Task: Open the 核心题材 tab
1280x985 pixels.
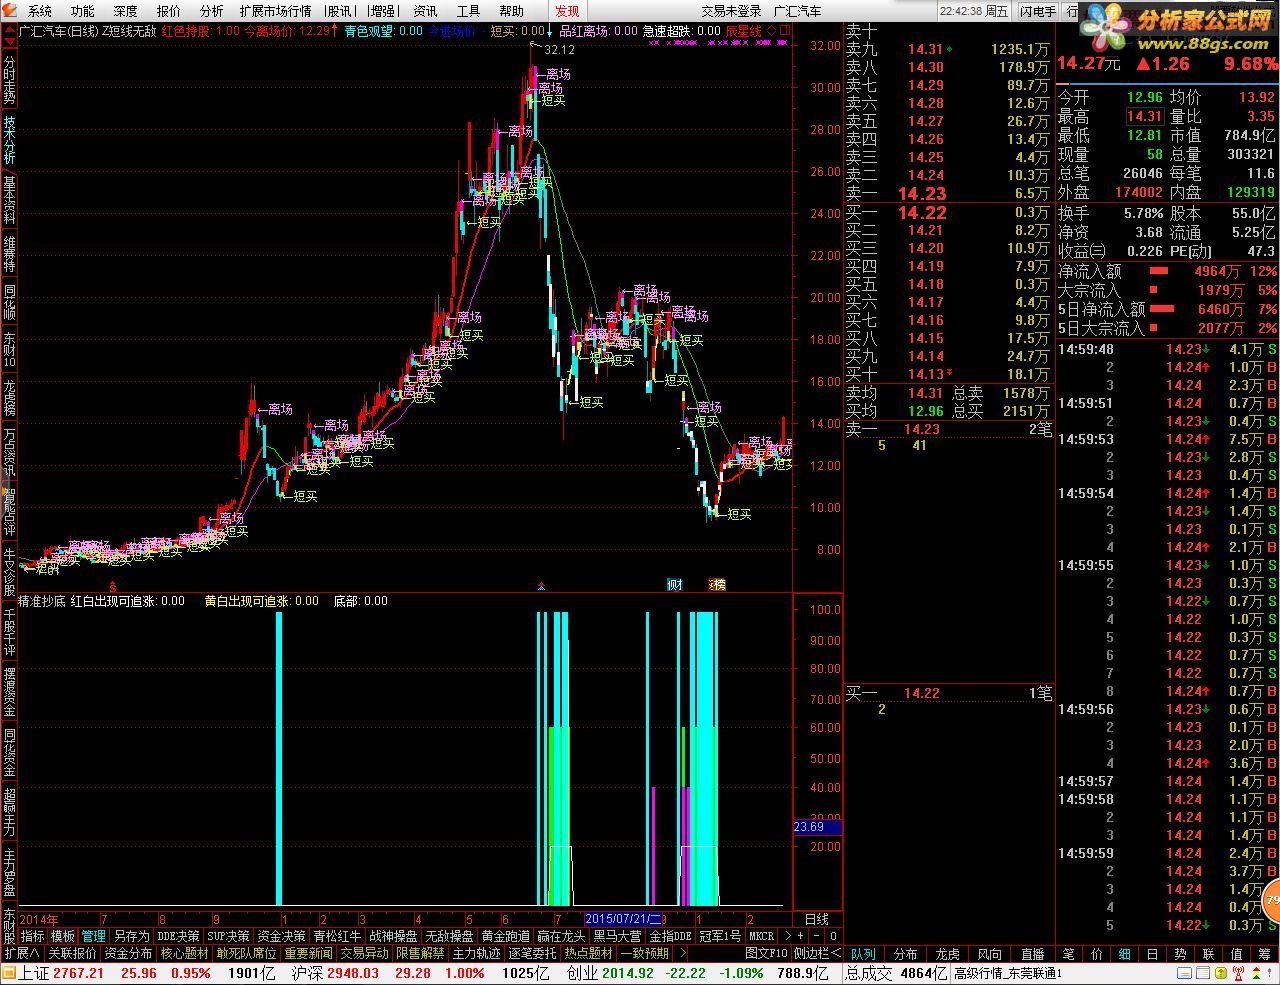Action: (x=185, y=954)
